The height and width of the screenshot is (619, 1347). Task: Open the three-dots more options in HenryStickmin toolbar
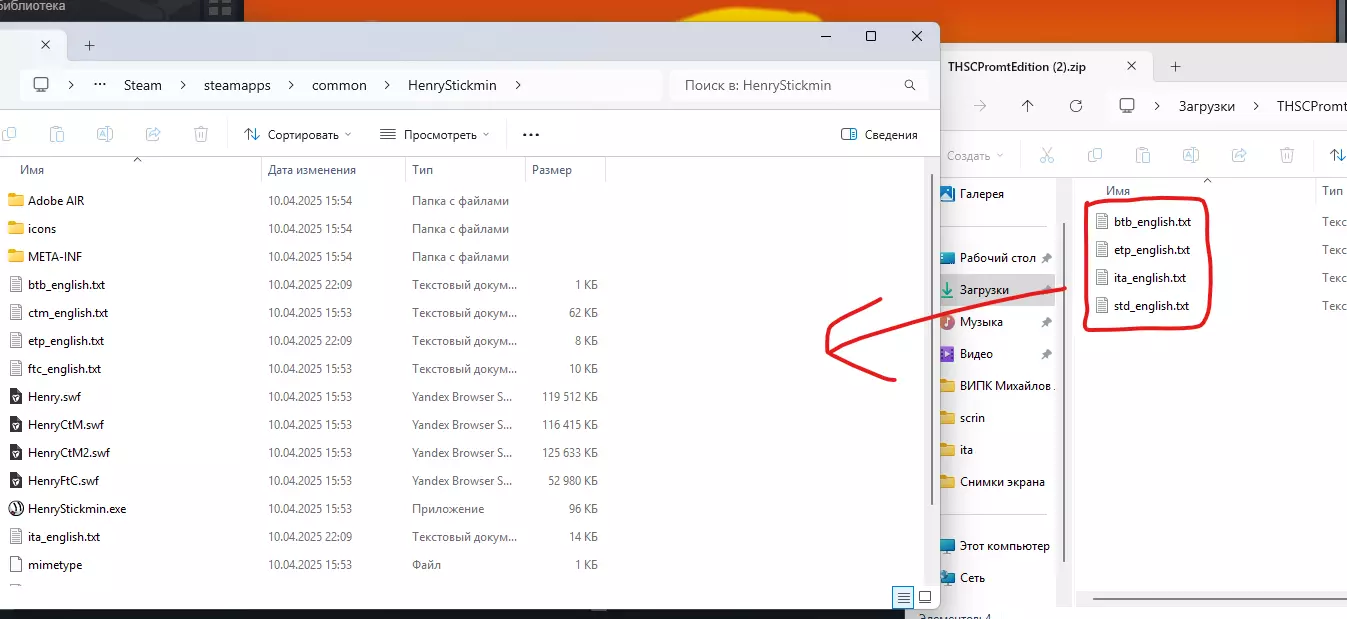tap(531, 134)
